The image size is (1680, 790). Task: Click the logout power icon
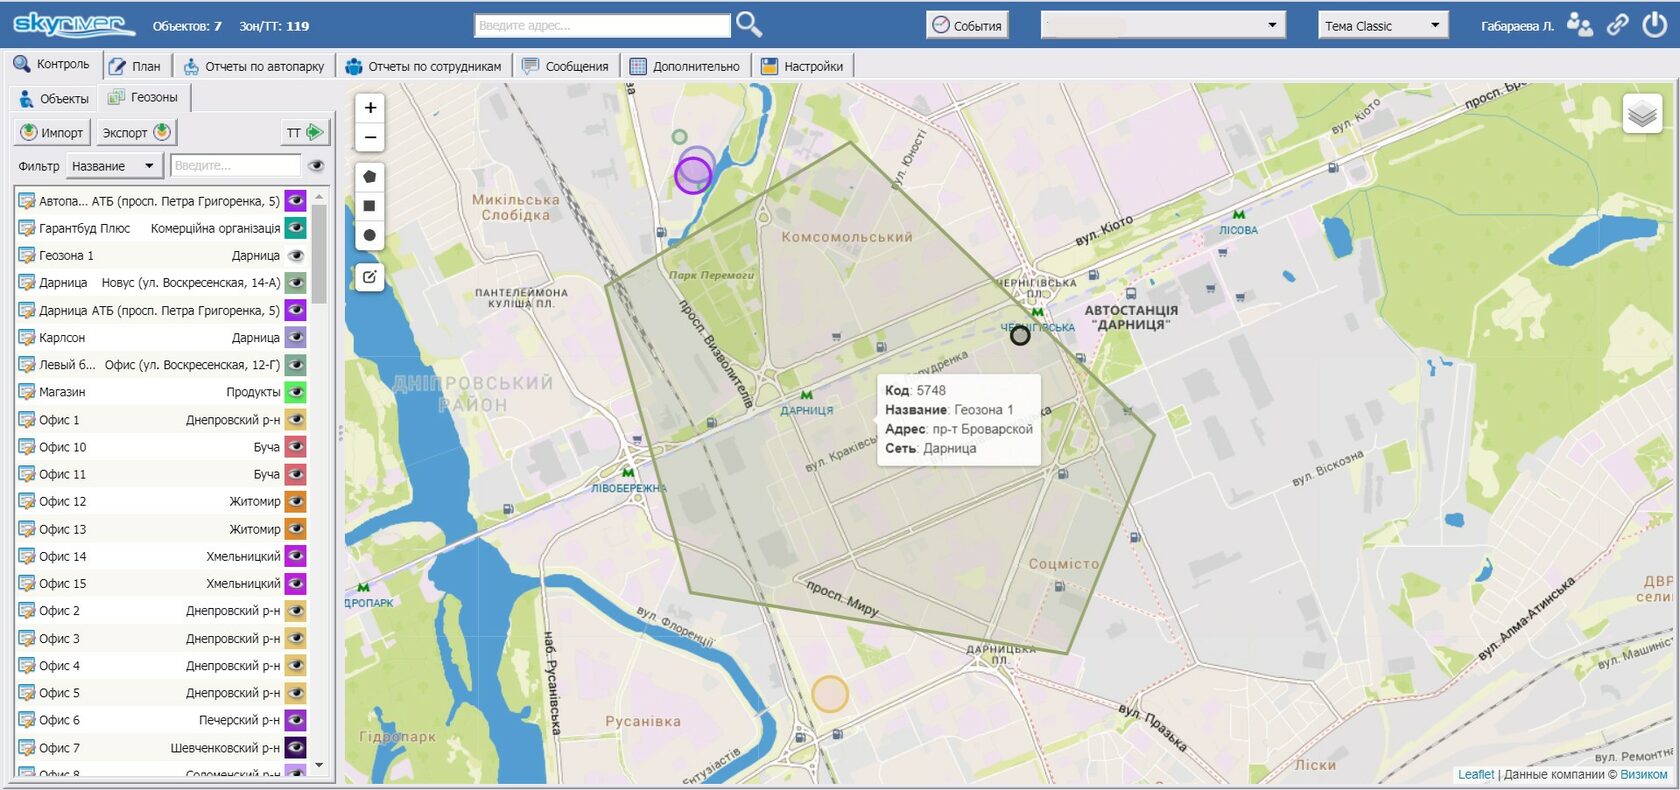[1655, 25]
